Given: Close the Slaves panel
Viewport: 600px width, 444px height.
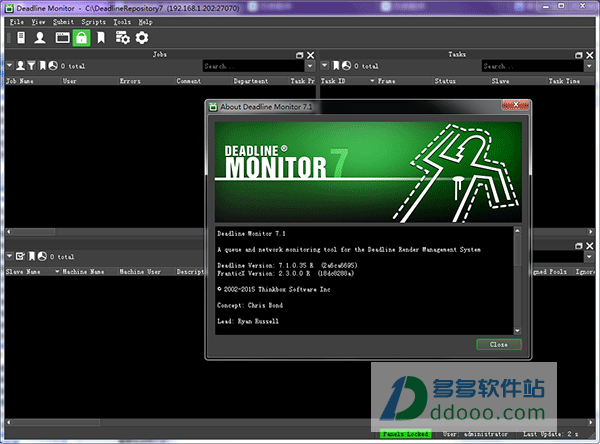Looking at the screenshot, I should click(590, 246).
